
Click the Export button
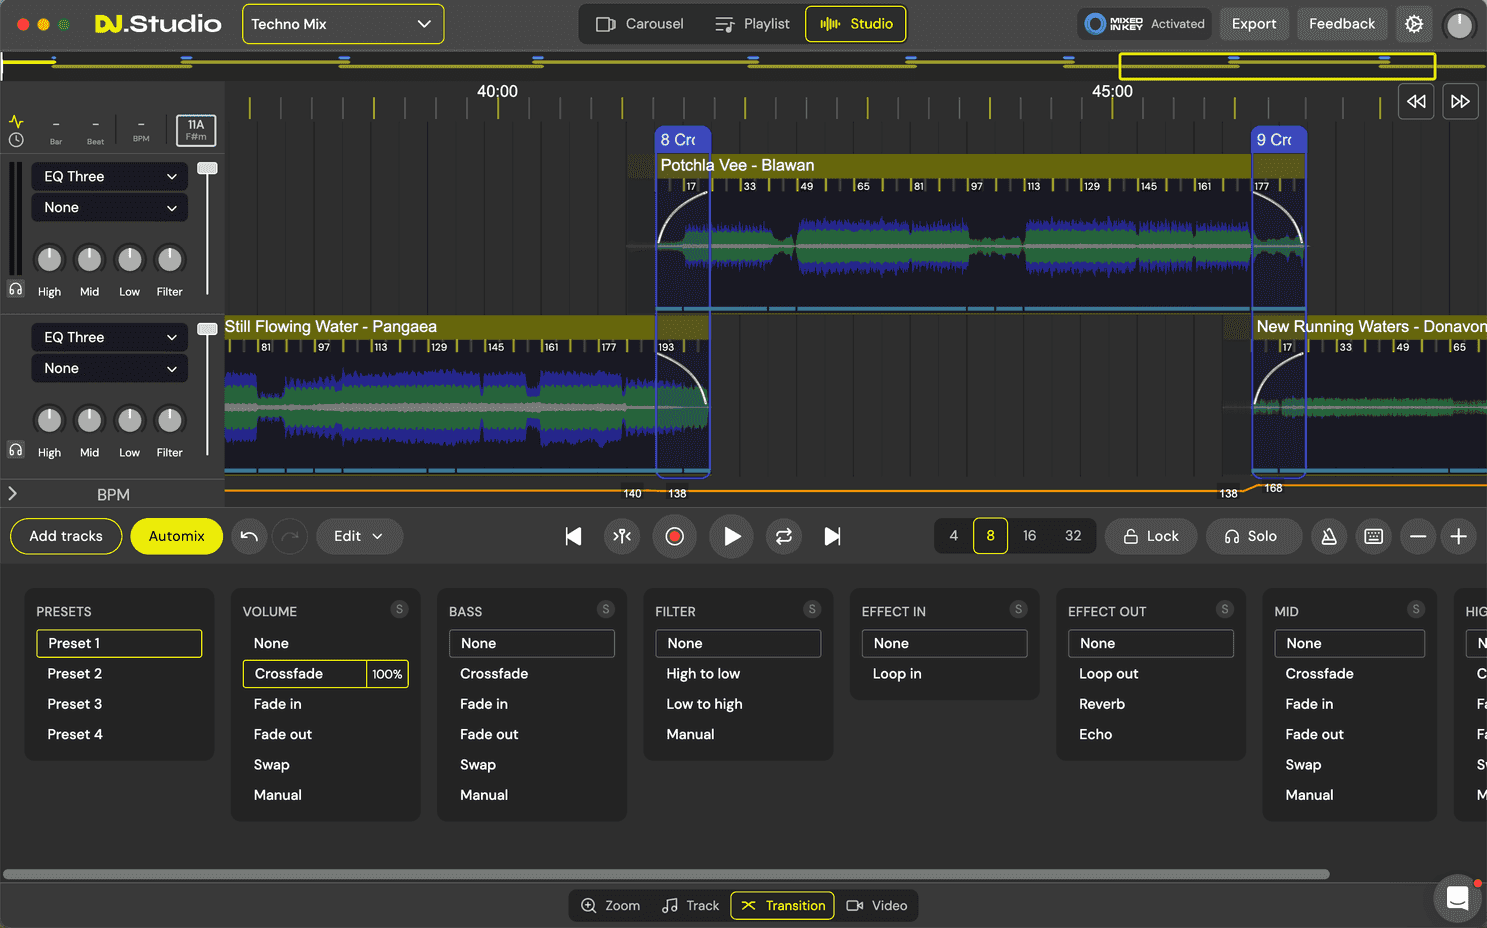(x=1254, y=23)
